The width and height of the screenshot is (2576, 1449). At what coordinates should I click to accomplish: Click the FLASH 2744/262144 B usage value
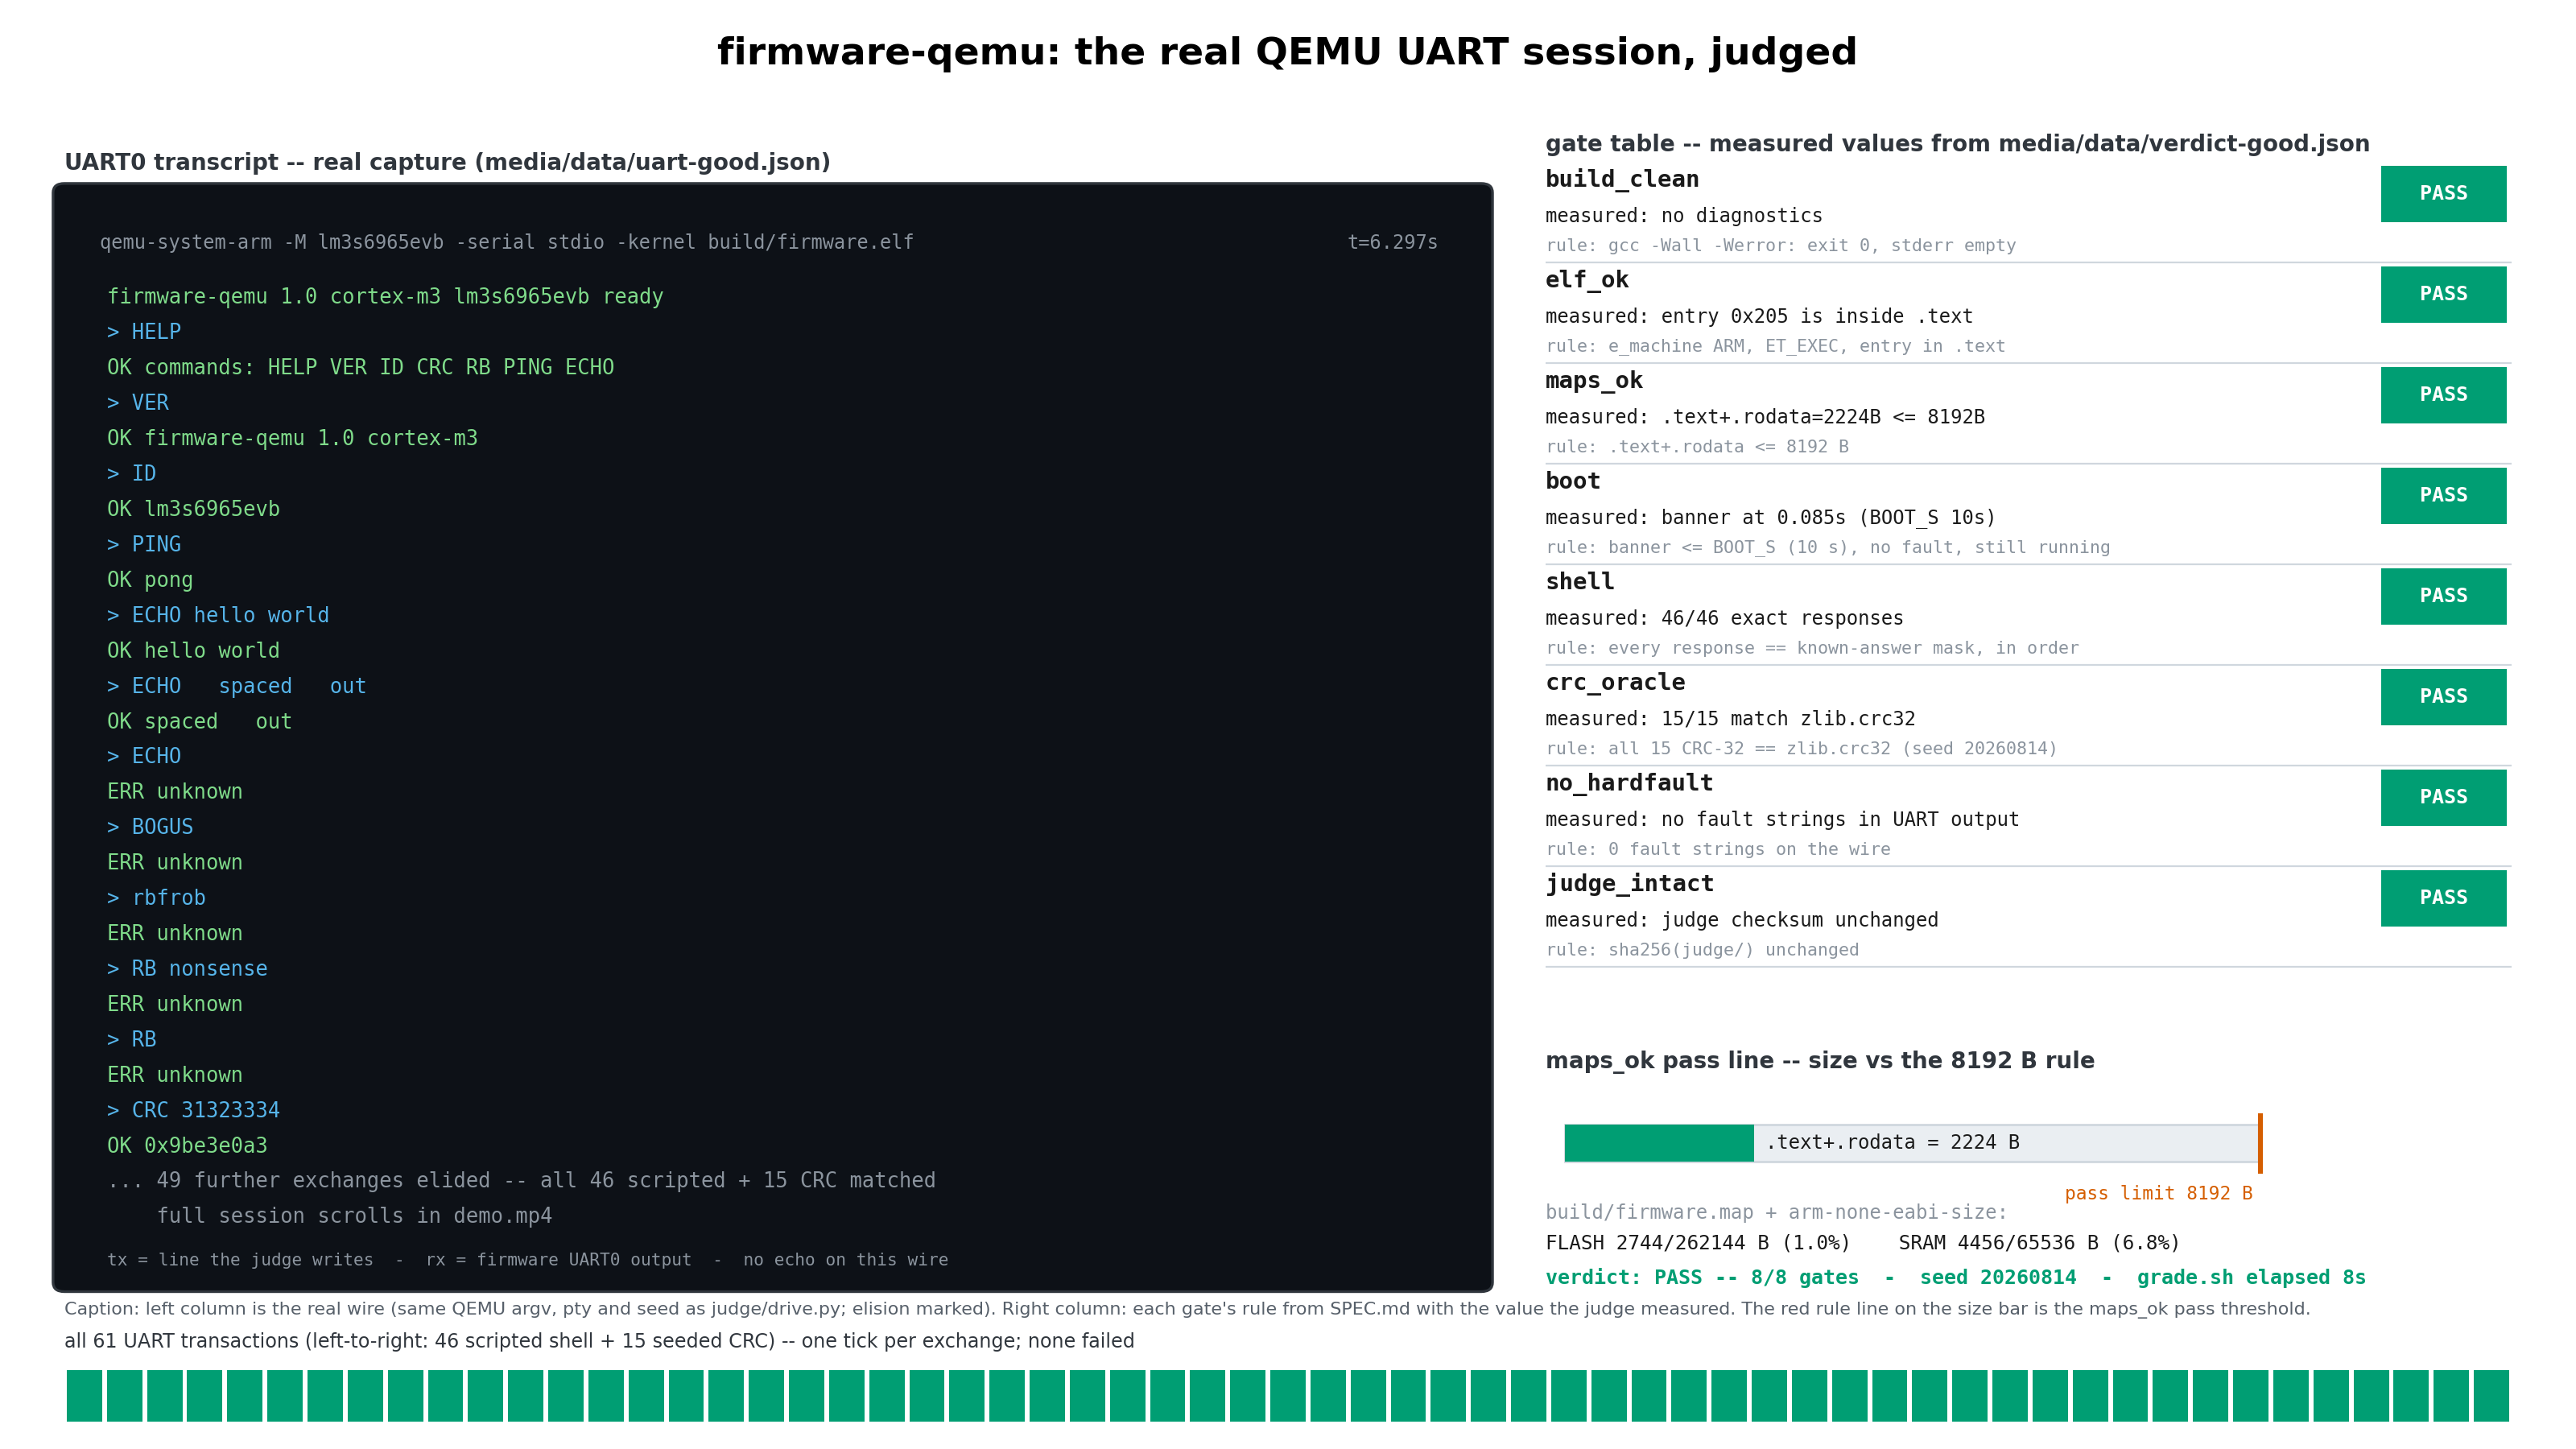(1697, 1243)
